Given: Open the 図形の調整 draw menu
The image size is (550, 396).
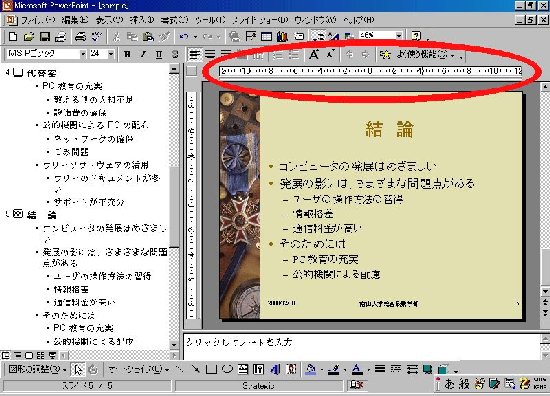Looking at the screenshot, I should 37,369.
